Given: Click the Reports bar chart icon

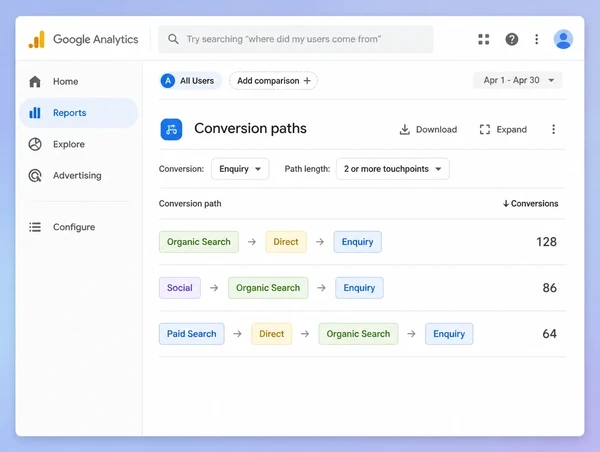Looking at the screenshot, I should [x=35, y=113].
